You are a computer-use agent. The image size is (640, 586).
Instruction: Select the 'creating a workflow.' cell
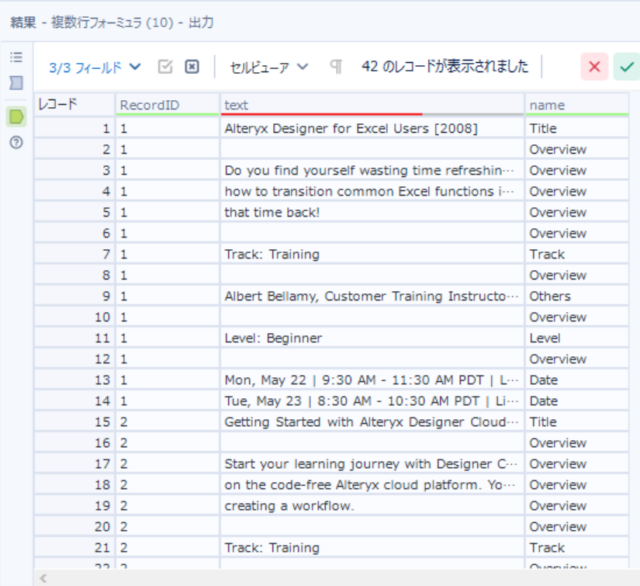[372, 506]
